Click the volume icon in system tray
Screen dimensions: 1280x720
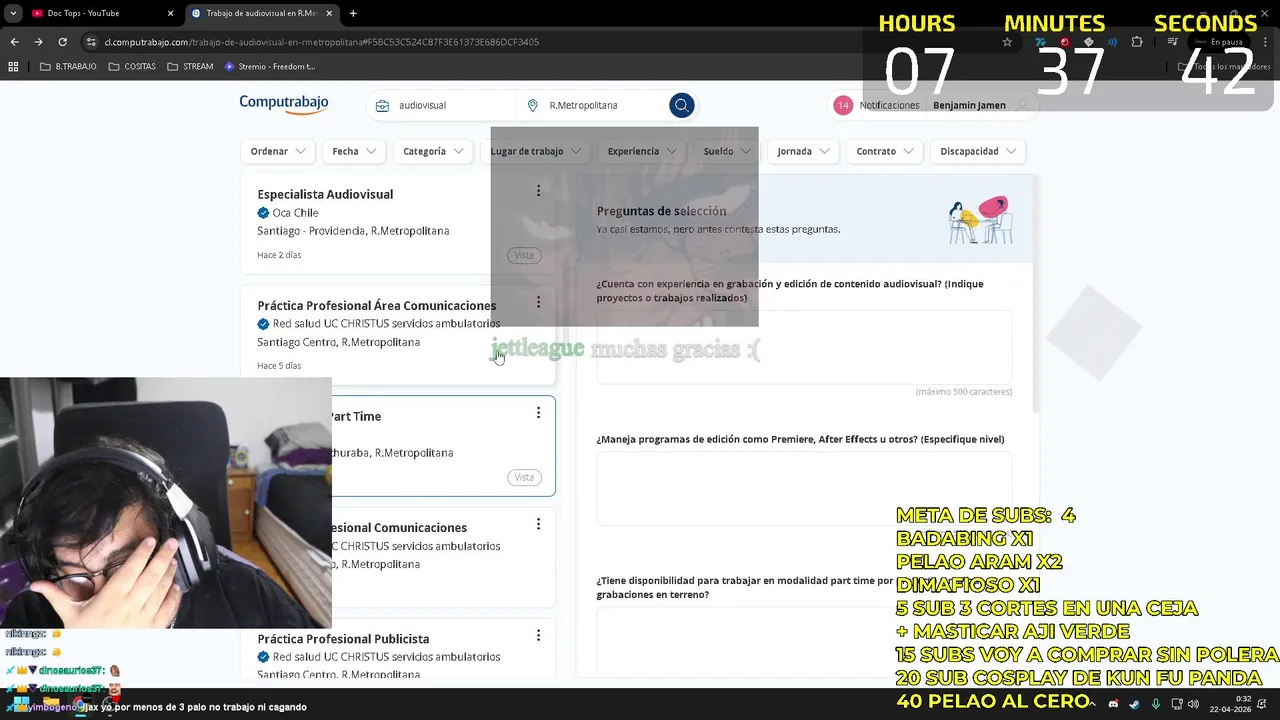pyautogui.click(x=1193, y=704)
